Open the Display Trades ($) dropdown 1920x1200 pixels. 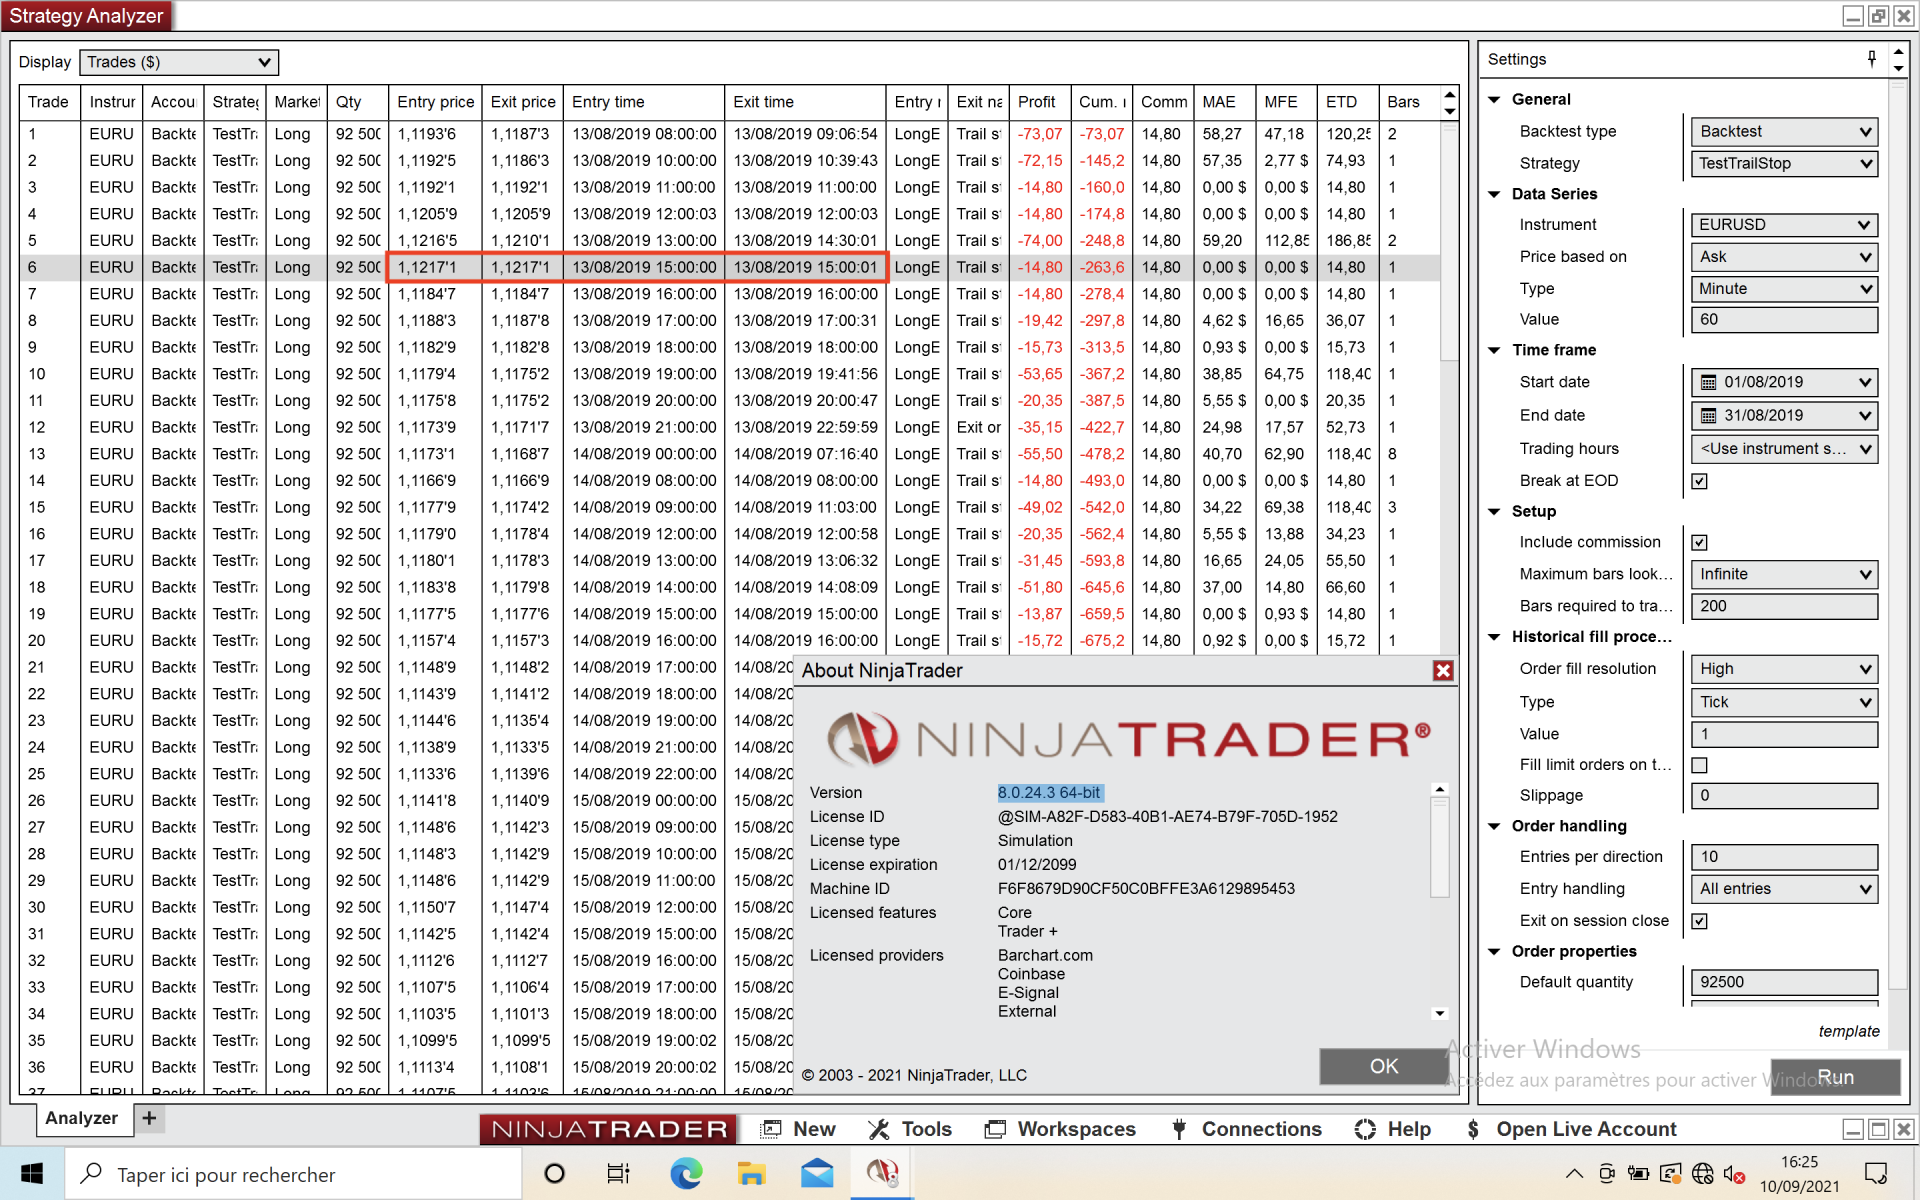(x=179, y=62)
